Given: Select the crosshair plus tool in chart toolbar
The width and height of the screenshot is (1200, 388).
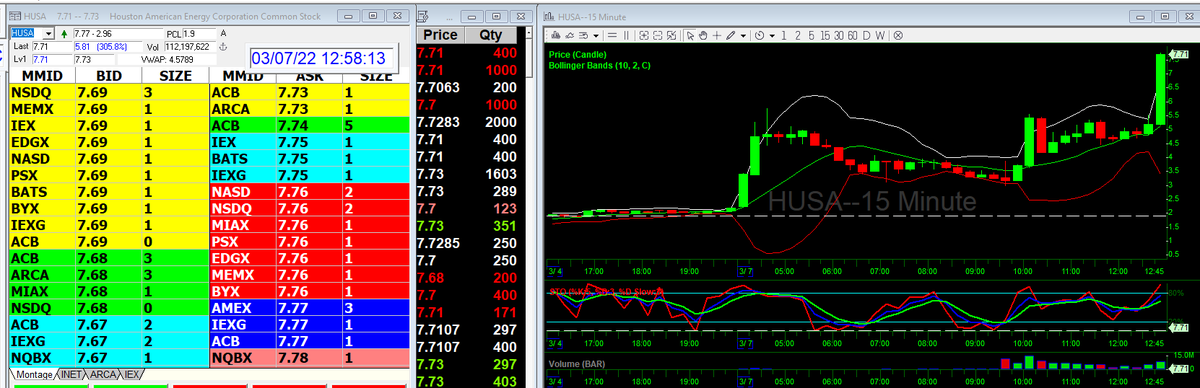Looking at the screenshot, I should pyautogui.click(x=716, y=35).
